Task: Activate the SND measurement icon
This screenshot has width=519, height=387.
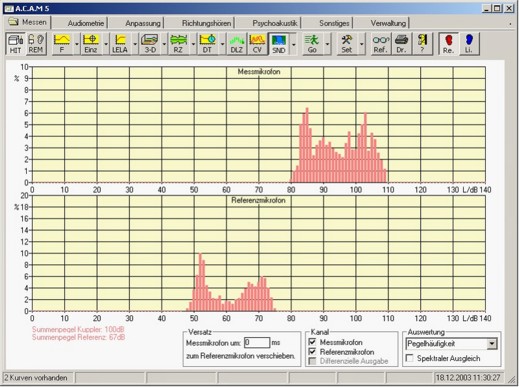Action: 279,44
